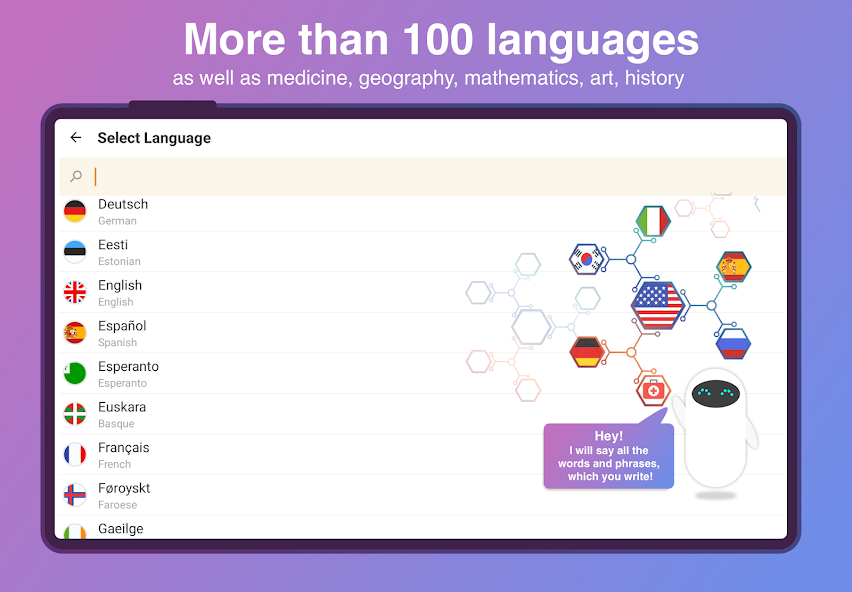This screenshot has height=592, width=852.
Task: Tap the white robot mascot
Action: click(717, 418)
